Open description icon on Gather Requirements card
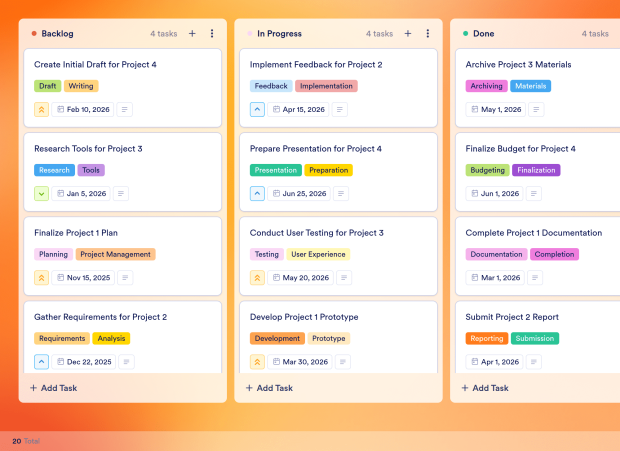The image size is (620, 451). [x=127, y=362]
